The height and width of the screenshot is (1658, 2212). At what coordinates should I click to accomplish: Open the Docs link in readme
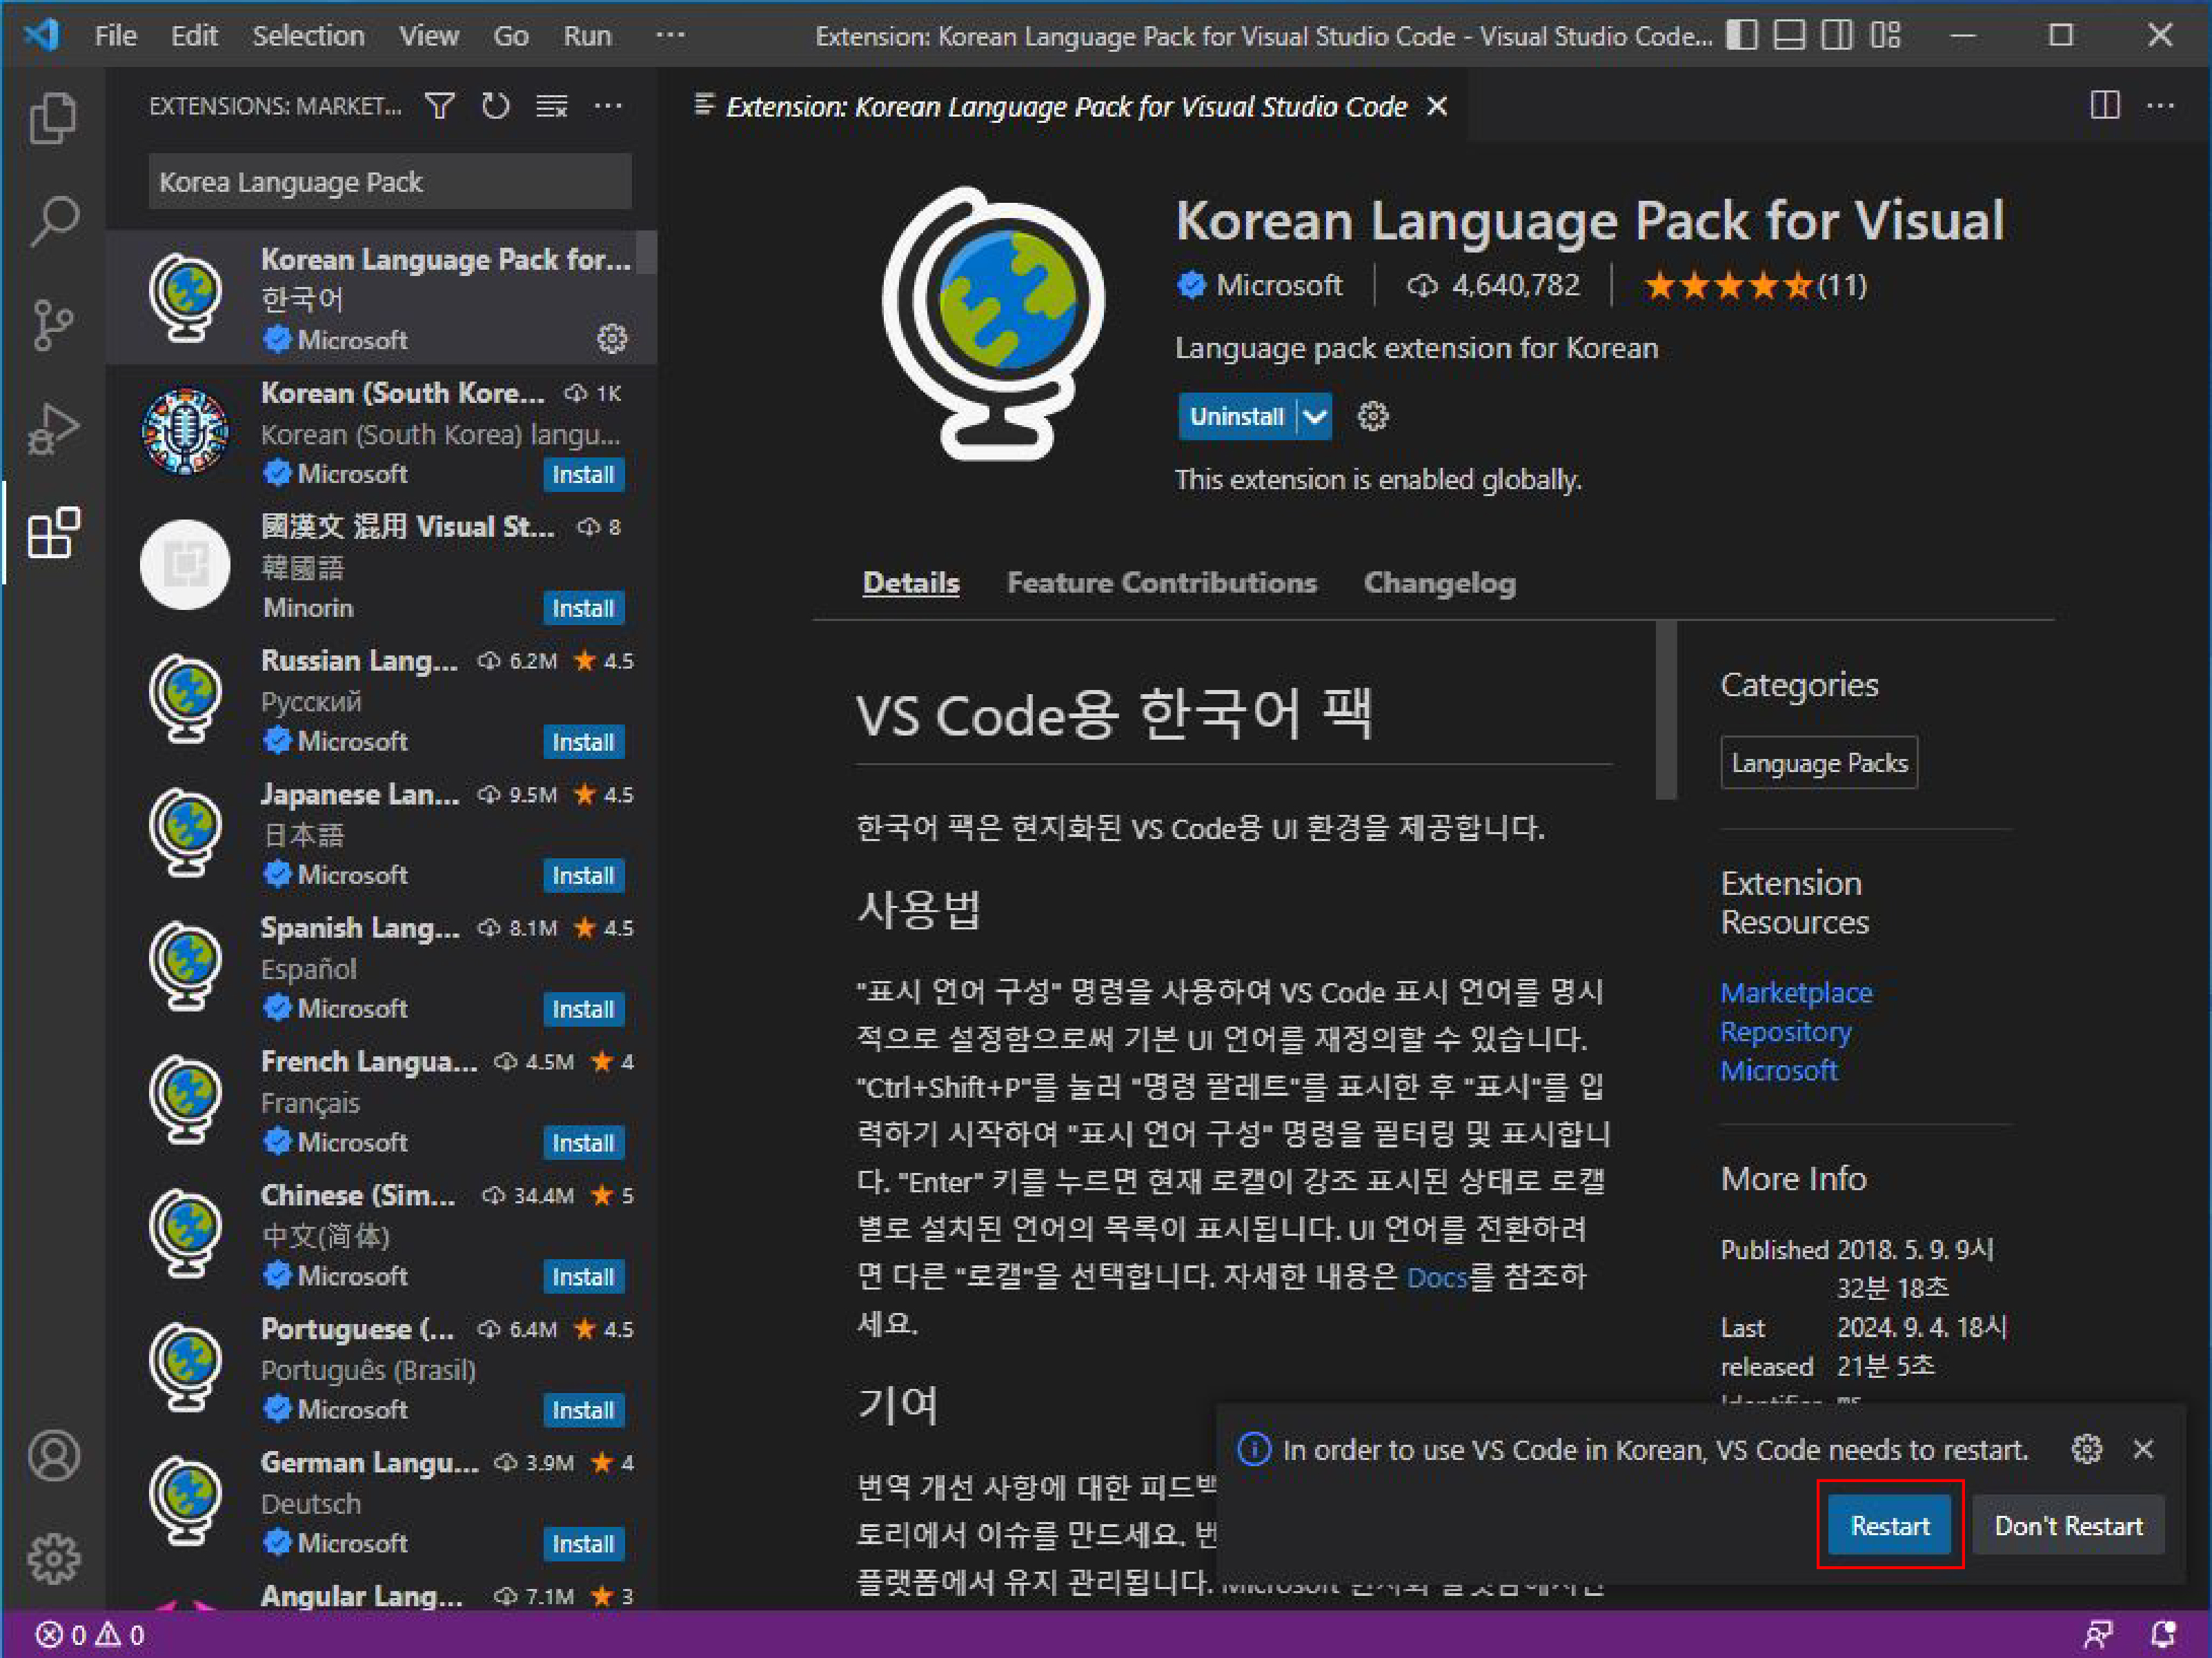click(1436, 1277)
